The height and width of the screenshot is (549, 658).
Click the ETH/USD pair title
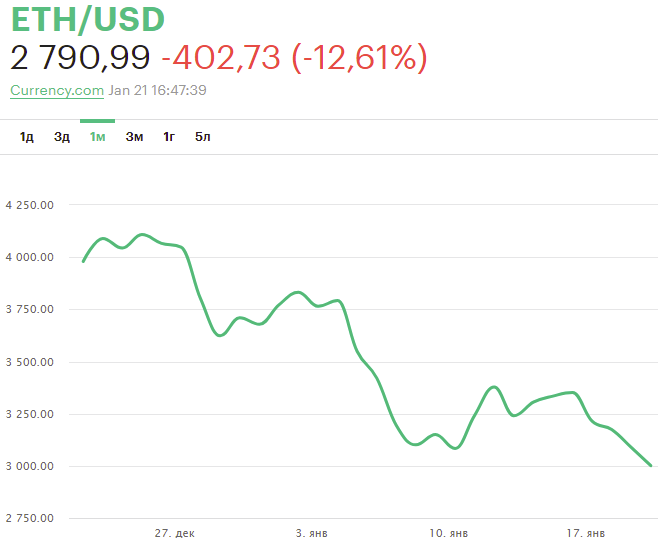[88, 20]
